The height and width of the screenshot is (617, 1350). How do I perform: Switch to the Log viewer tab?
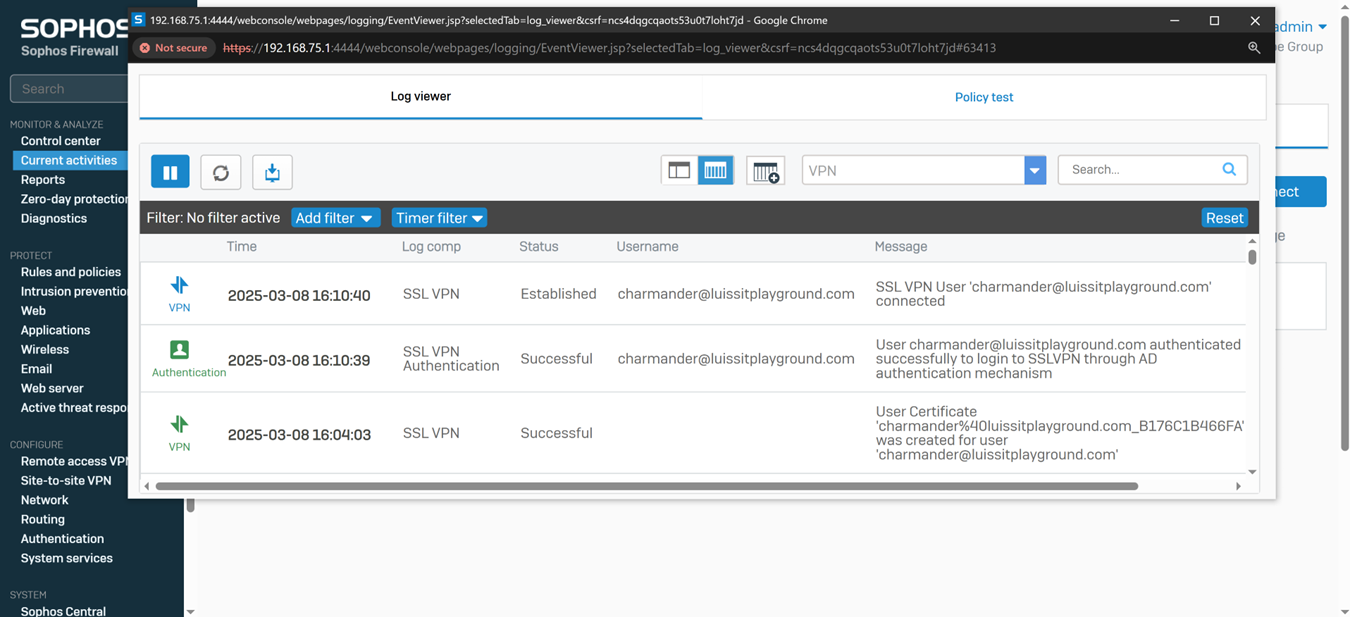pyautogui.click(x=421, y=97)
